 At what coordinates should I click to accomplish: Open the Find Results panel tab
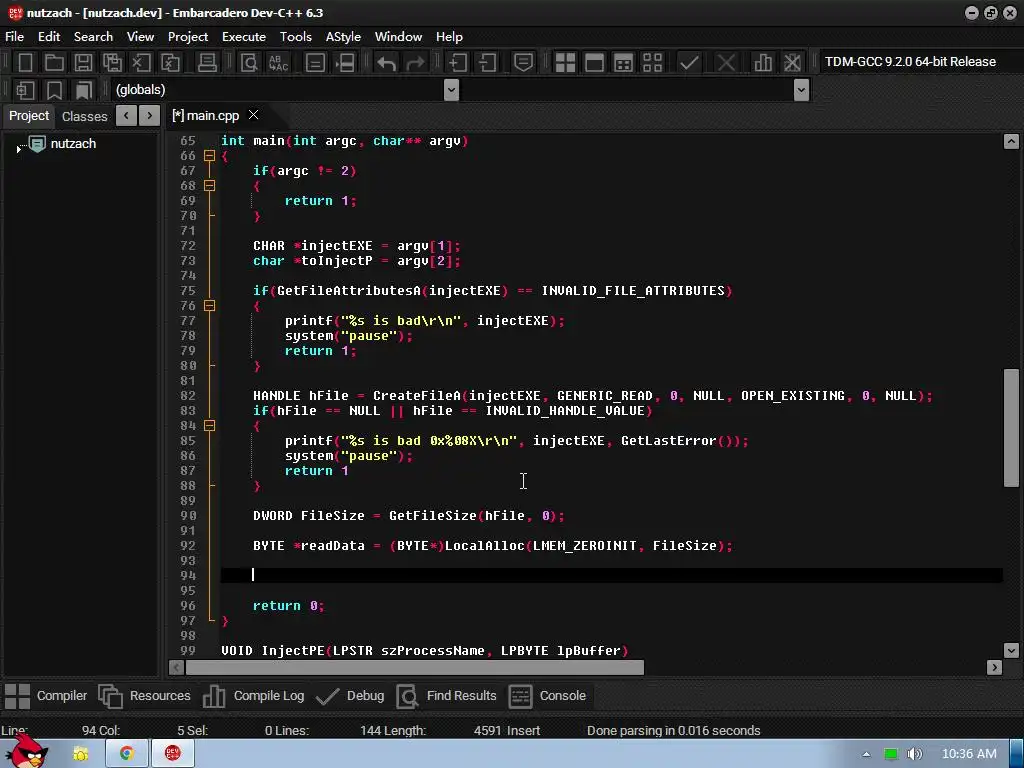(x=446, y=696)
